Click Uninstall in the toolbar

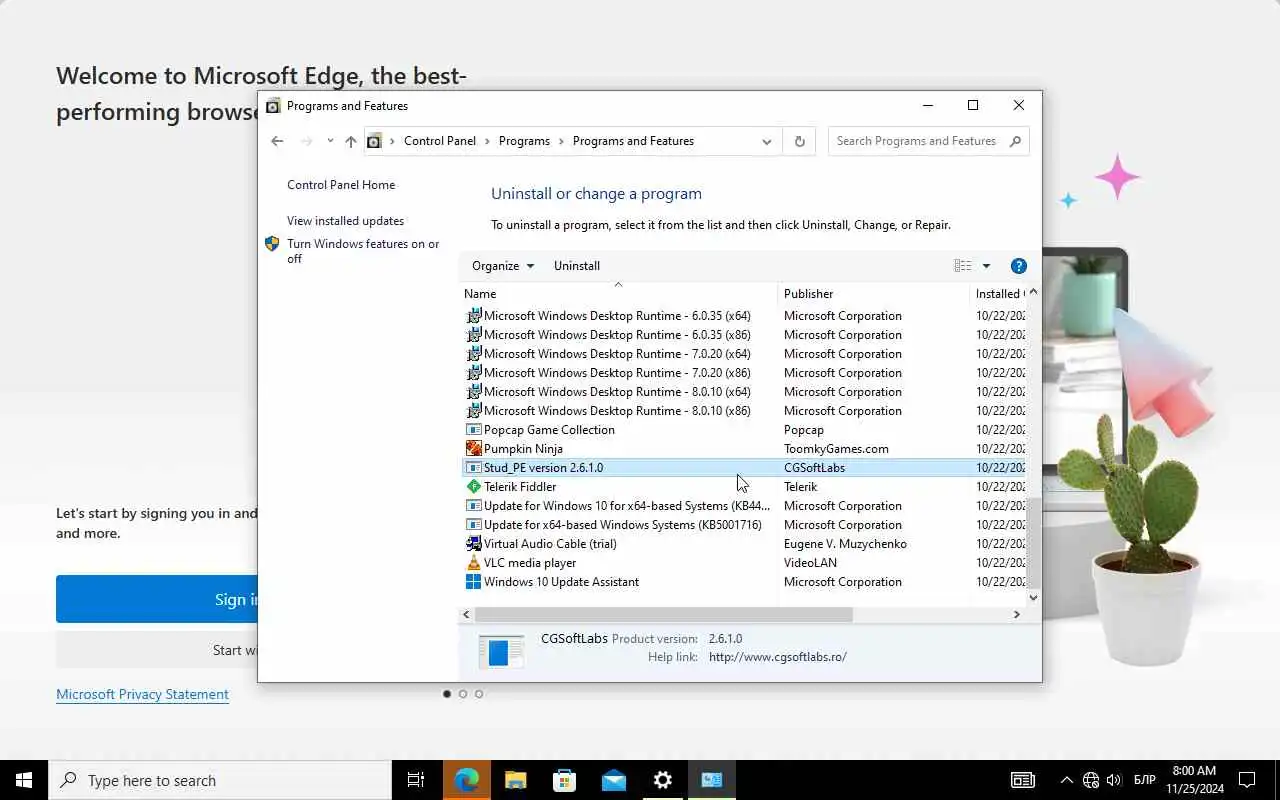click(577, 266)
